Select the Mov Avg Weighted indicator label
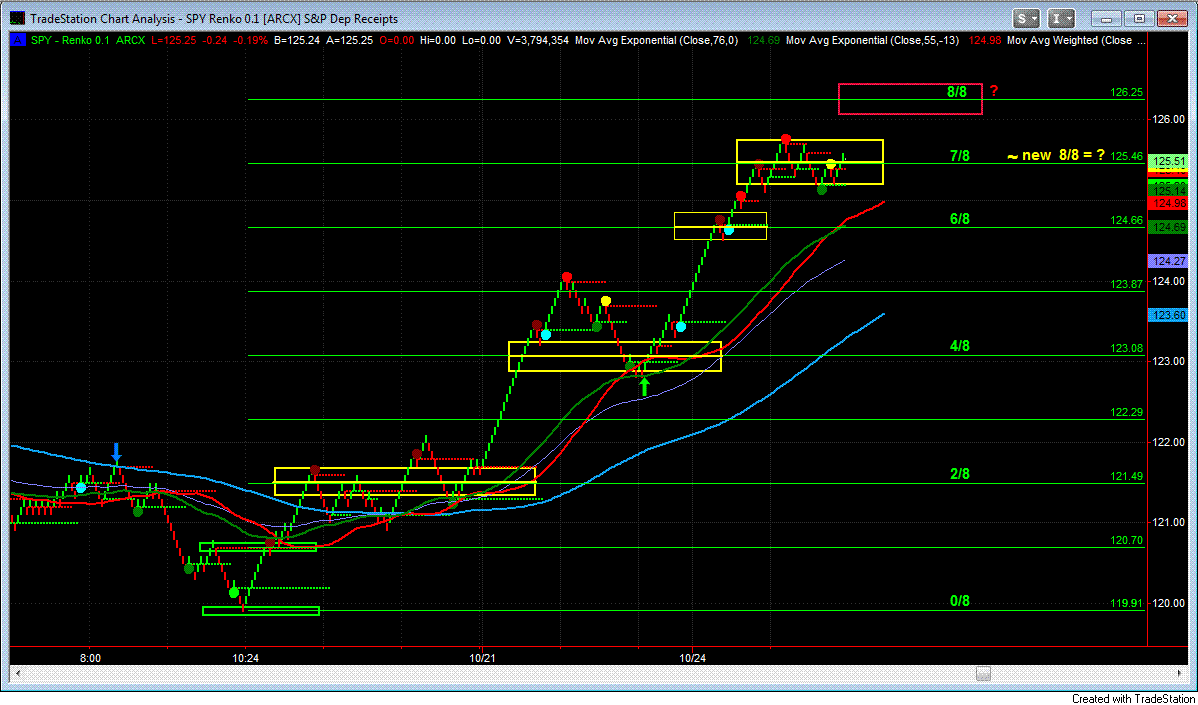This screenshot has height=705, width=1198. point(1077,40)
